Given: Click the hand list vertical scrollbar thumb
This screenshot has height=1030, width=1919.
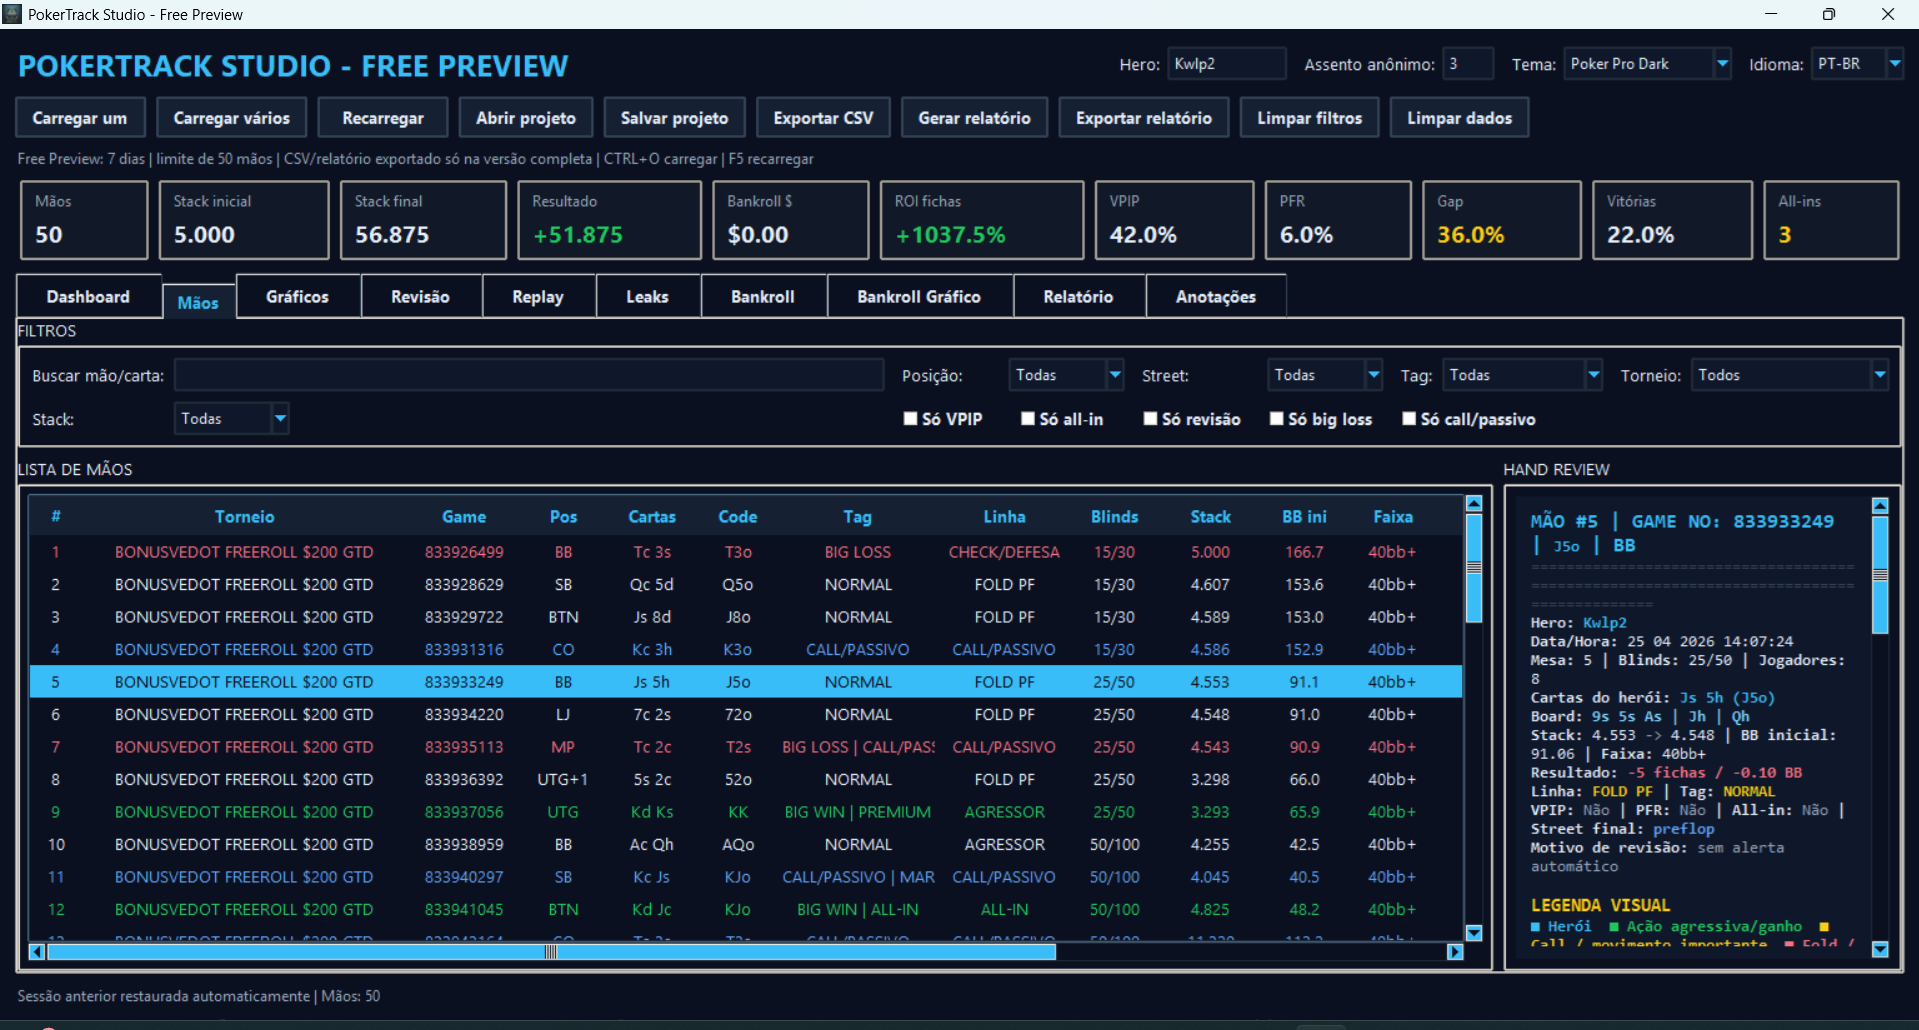Looking at the screenshot, I should pos(1474,568).
